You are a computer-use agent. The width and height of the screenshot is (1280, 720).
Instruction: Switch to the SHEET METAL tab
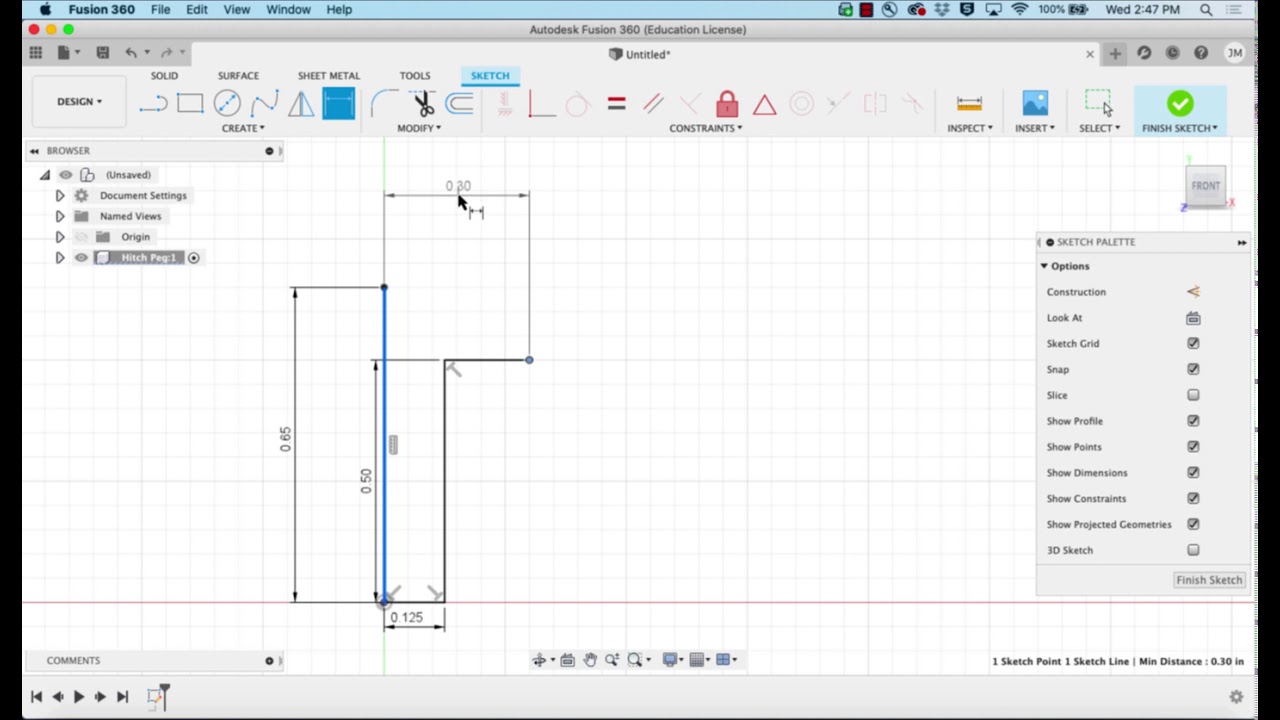[328, 76]
